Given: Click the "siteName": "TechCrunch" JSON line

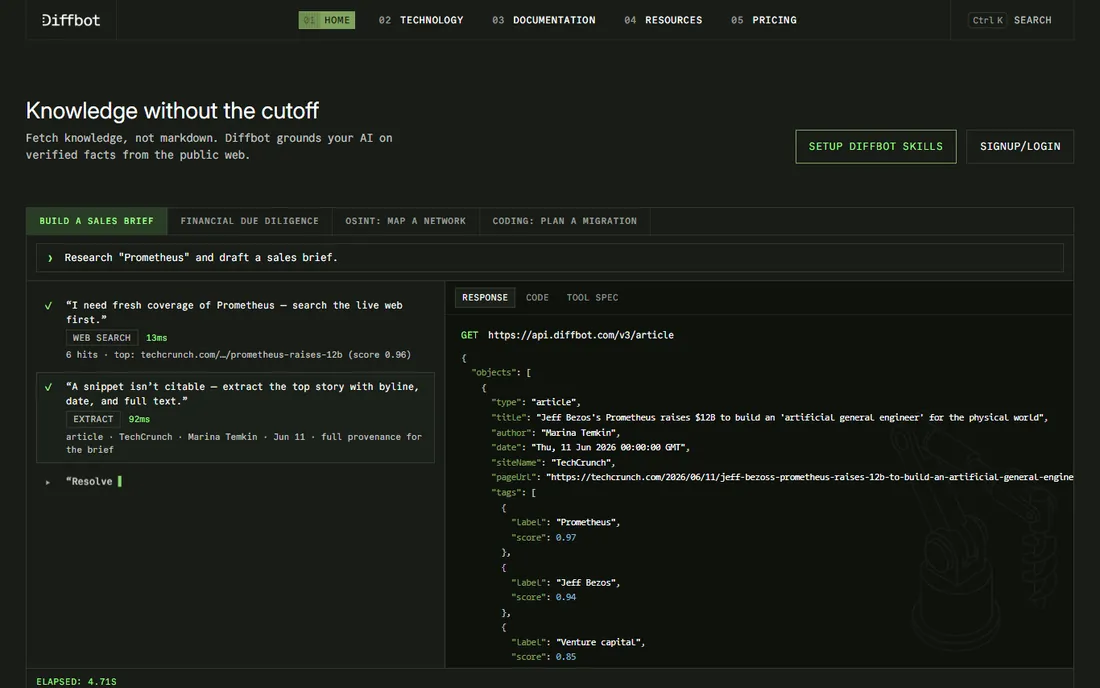Looking at the screenshot, I should [554, 463].
